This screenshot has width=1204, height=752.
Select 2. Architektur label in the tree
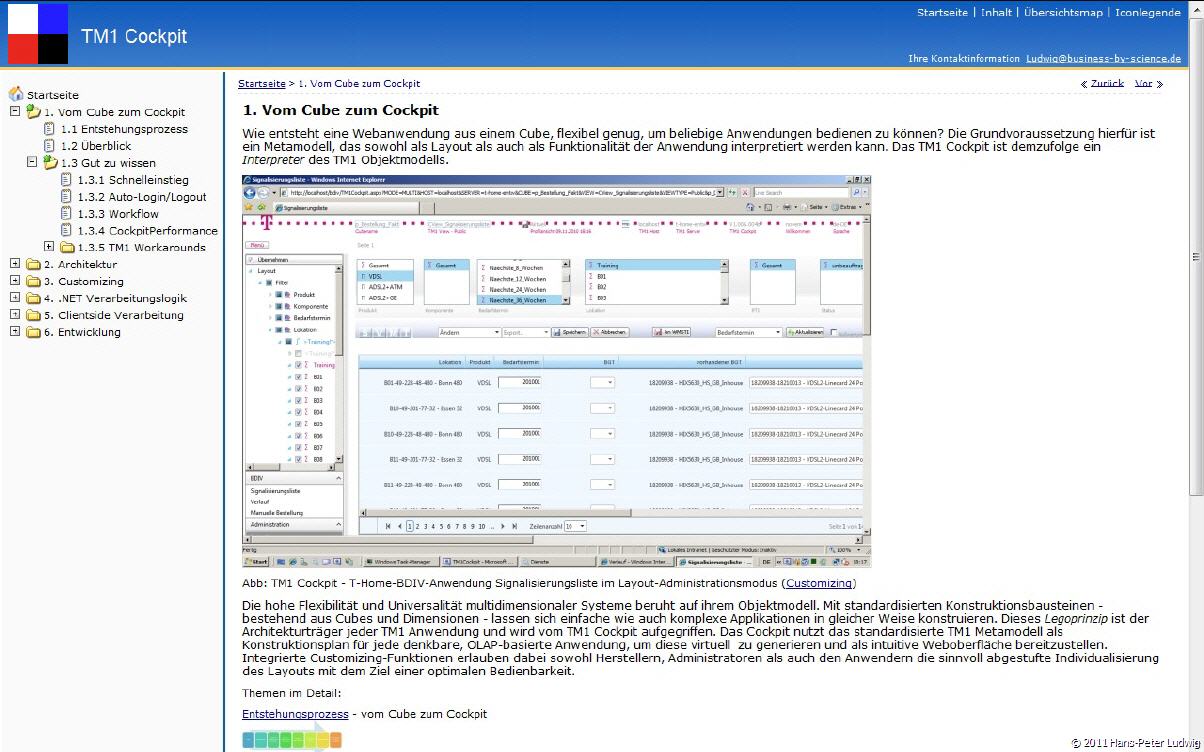[80, 265]
